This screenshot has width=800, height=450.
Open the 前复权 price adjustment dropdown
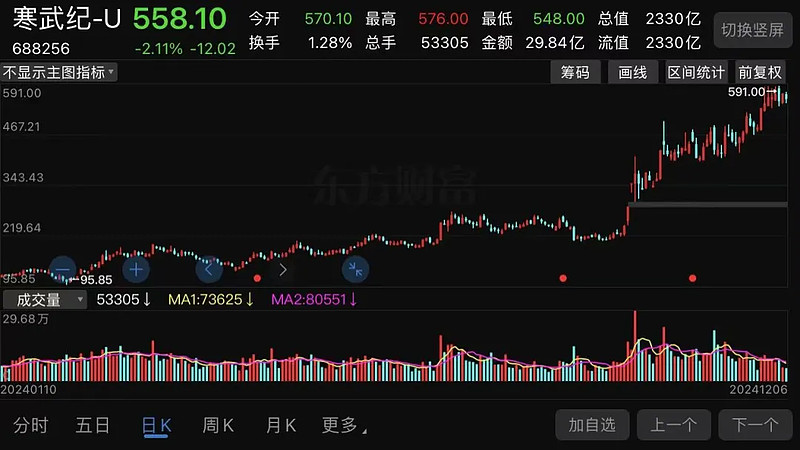tap(761, 72)
